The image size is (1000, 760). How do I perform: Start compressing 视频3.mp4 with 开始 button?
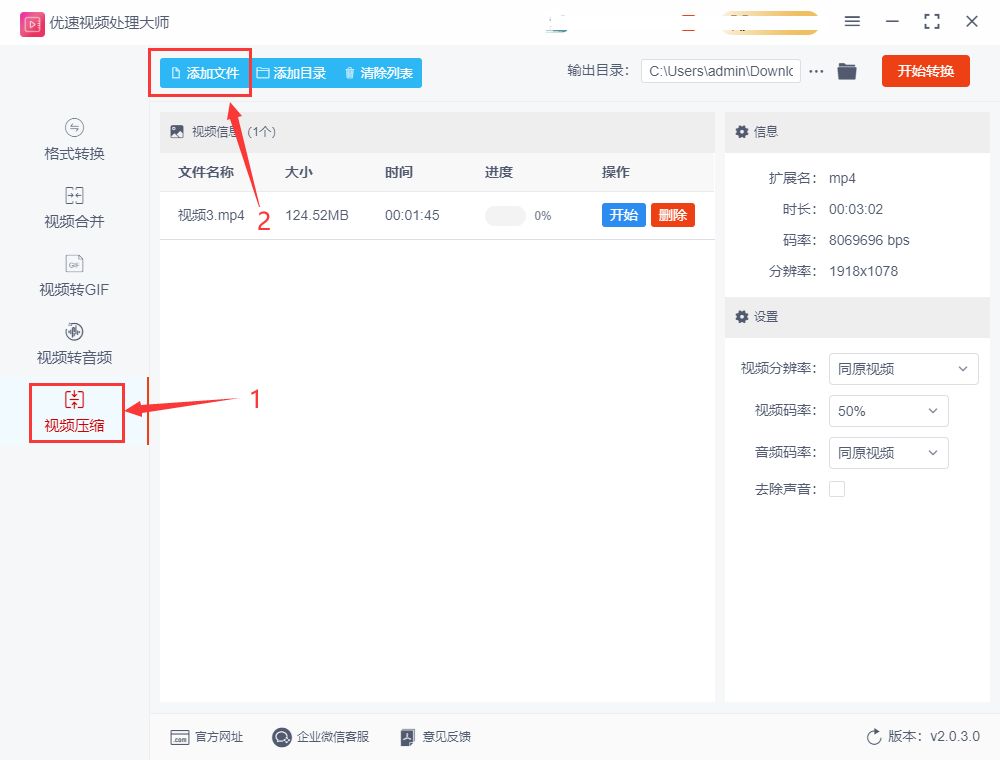point(623,215)
